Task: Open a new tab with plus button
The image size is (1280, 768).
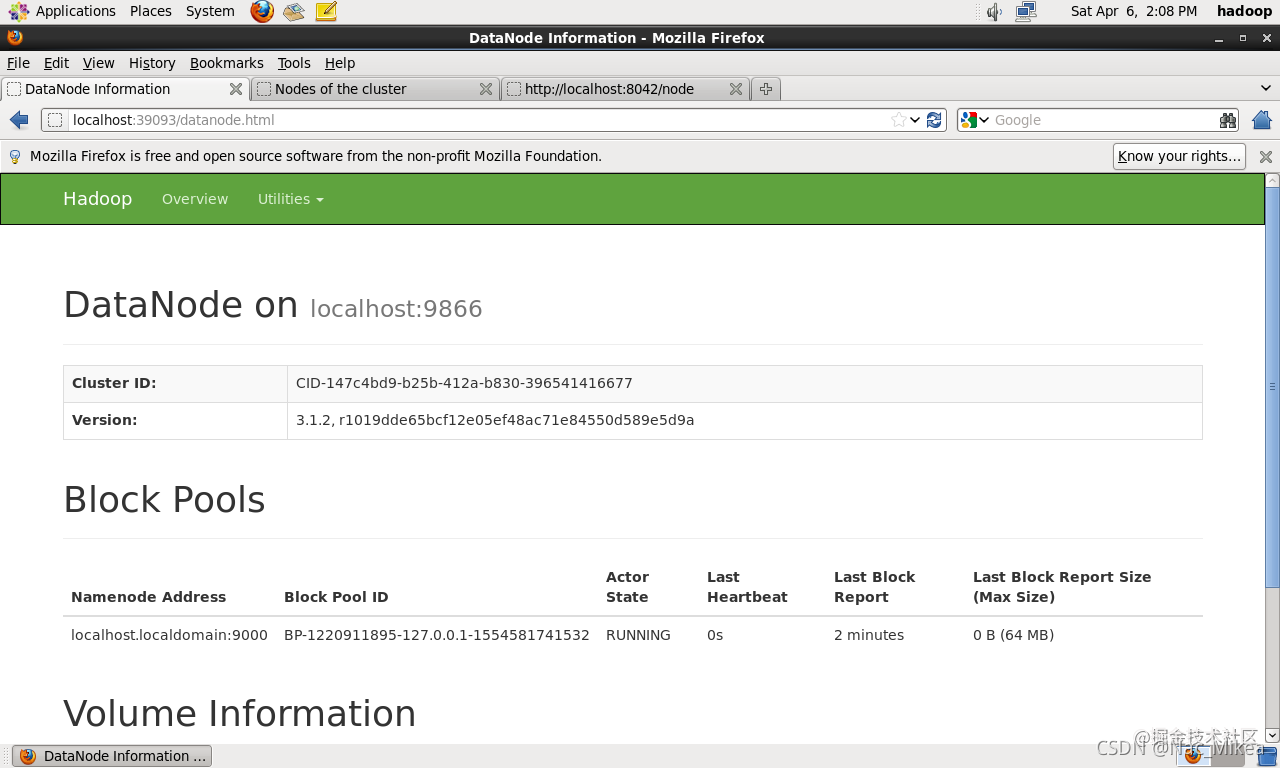Action: [766, 89]
